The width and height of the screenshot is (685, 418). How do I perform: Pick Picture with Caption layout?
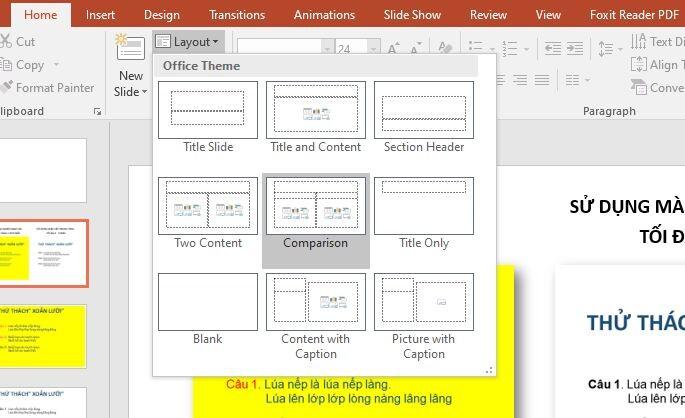pos(424,317)
